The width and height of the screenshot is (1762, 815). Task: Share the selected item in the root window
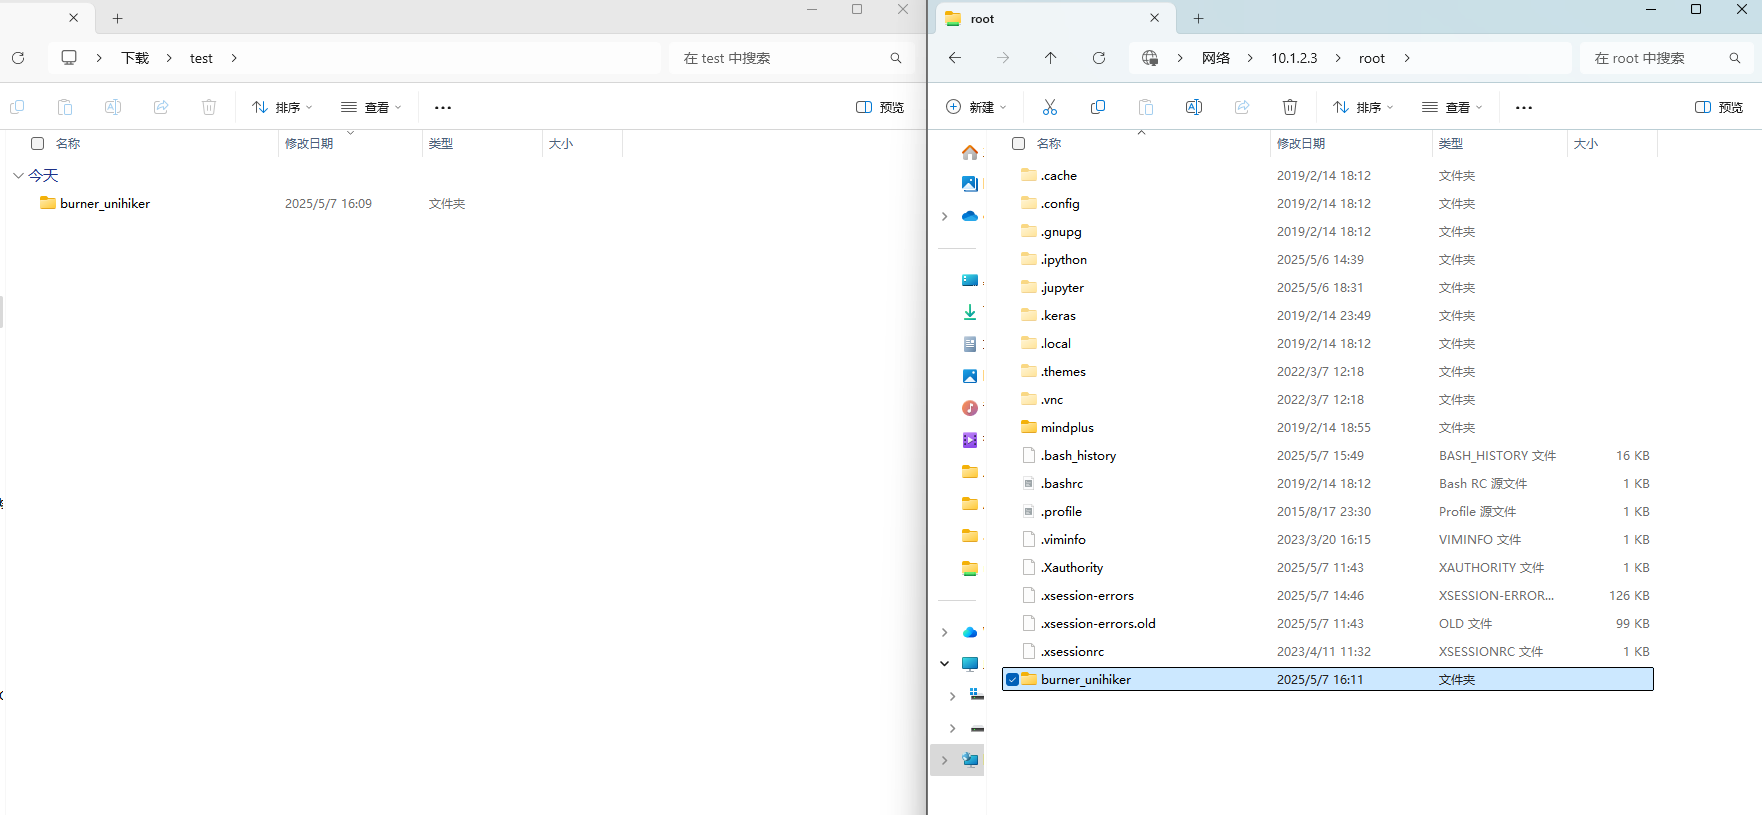coord(1242,107)
